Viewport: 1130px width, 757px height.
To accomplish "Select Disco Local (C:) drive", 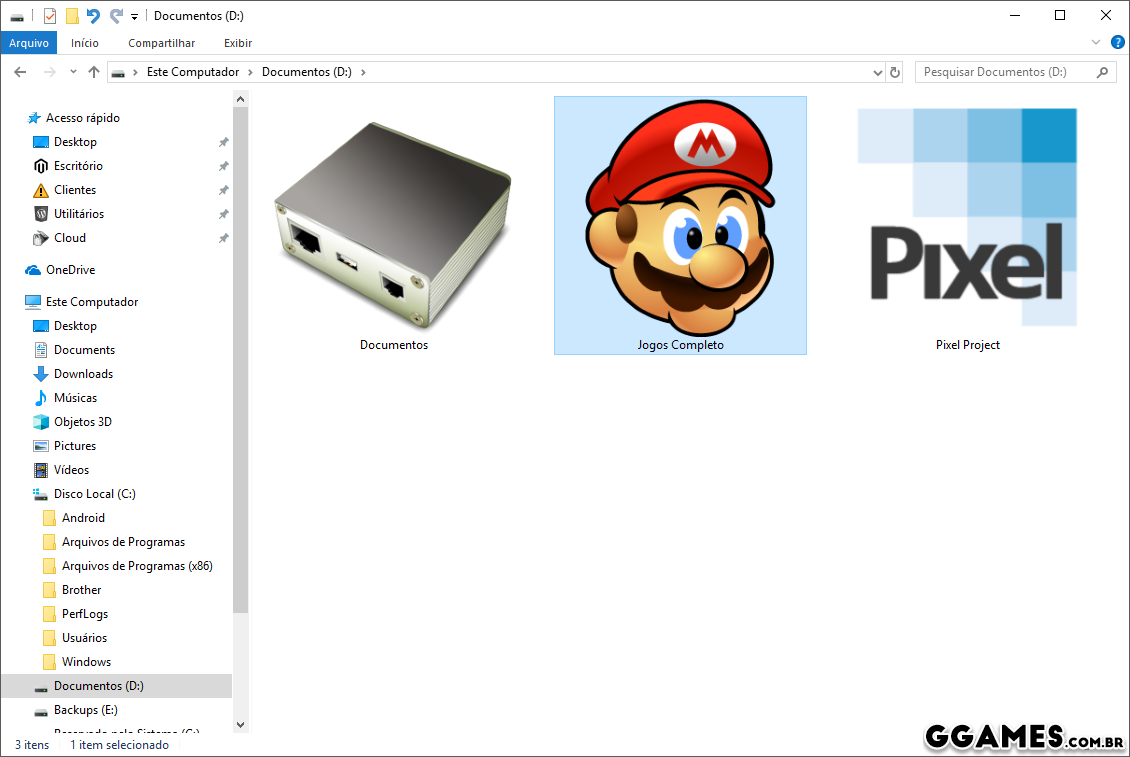I will [94, 494].
